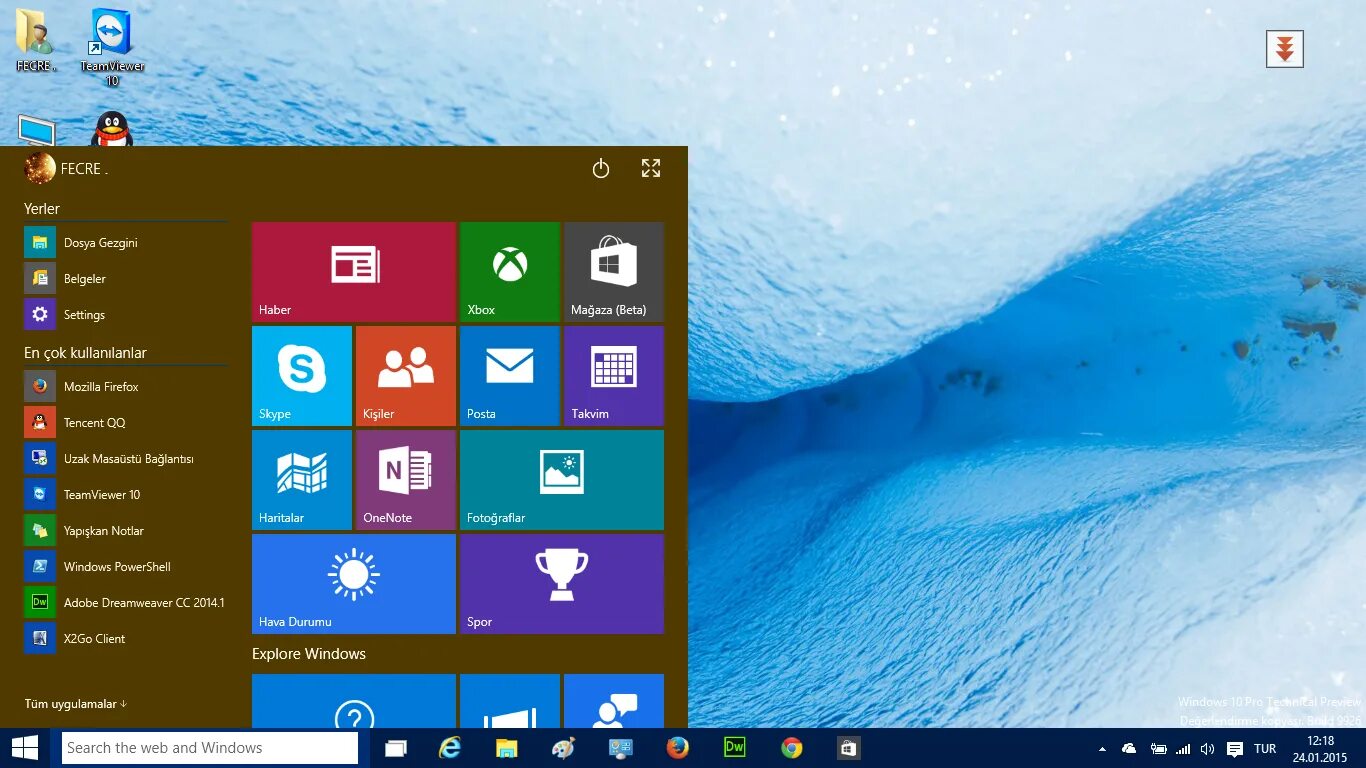Open the Fotoğraflar photos tile
This screenshot has width=1366, height=768.
pos(562,480)
